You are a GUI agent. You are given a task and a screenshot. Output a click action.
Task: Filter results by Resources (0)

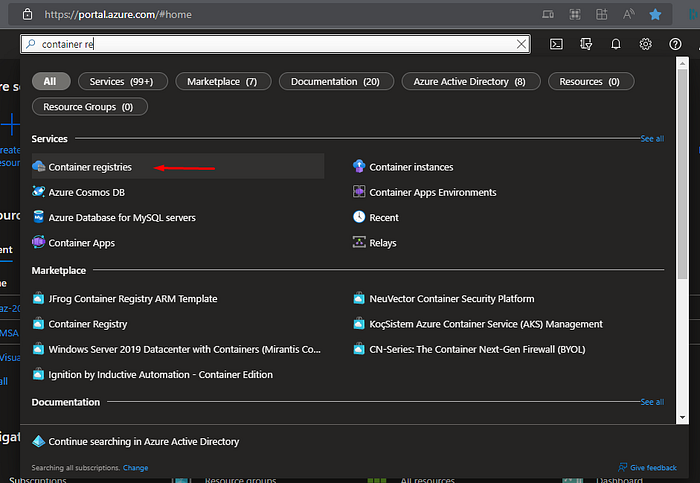(591, 81)
